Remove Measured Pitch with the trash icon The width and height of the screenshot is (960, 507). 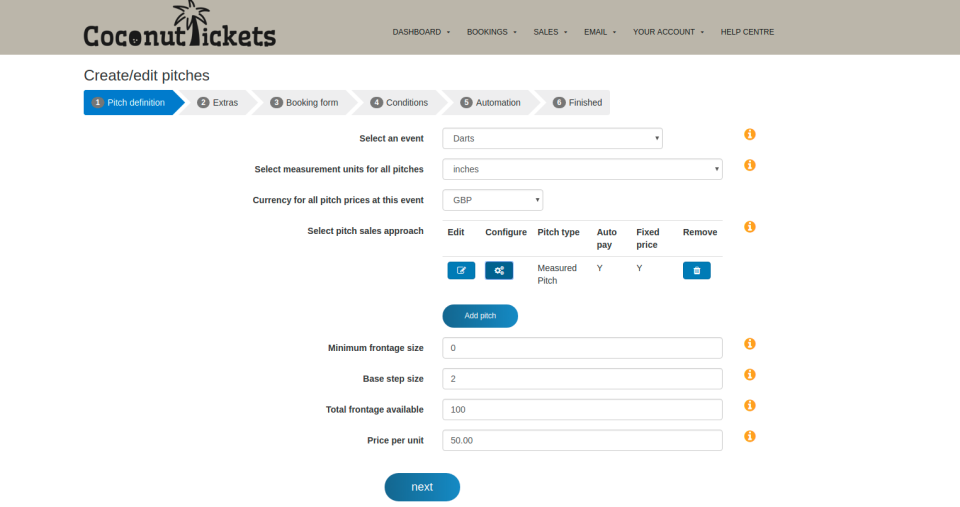(x=697, y=270)
